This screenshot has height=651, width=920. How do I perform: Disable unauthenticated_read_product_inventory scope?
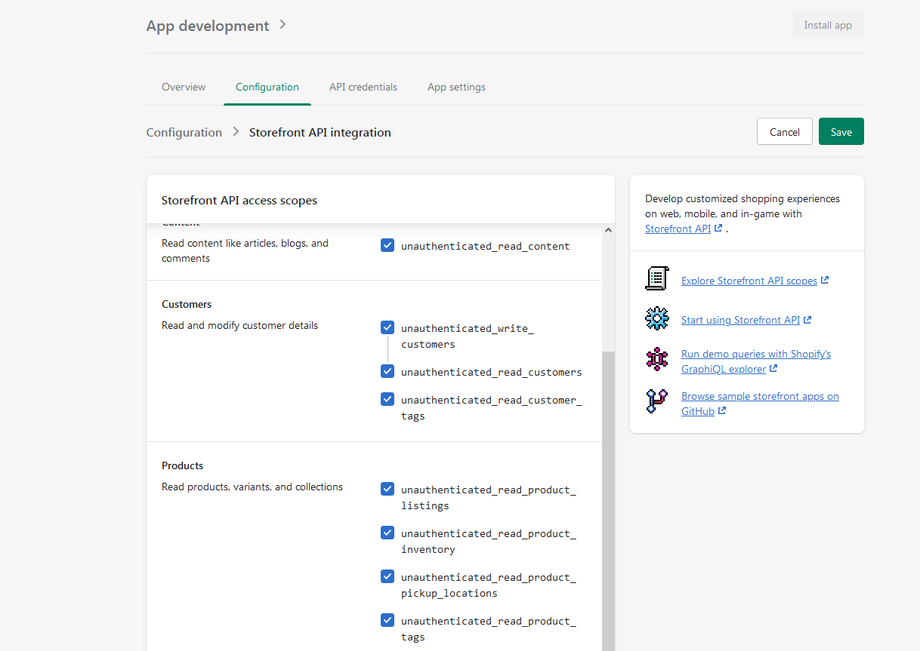[387, 533]
